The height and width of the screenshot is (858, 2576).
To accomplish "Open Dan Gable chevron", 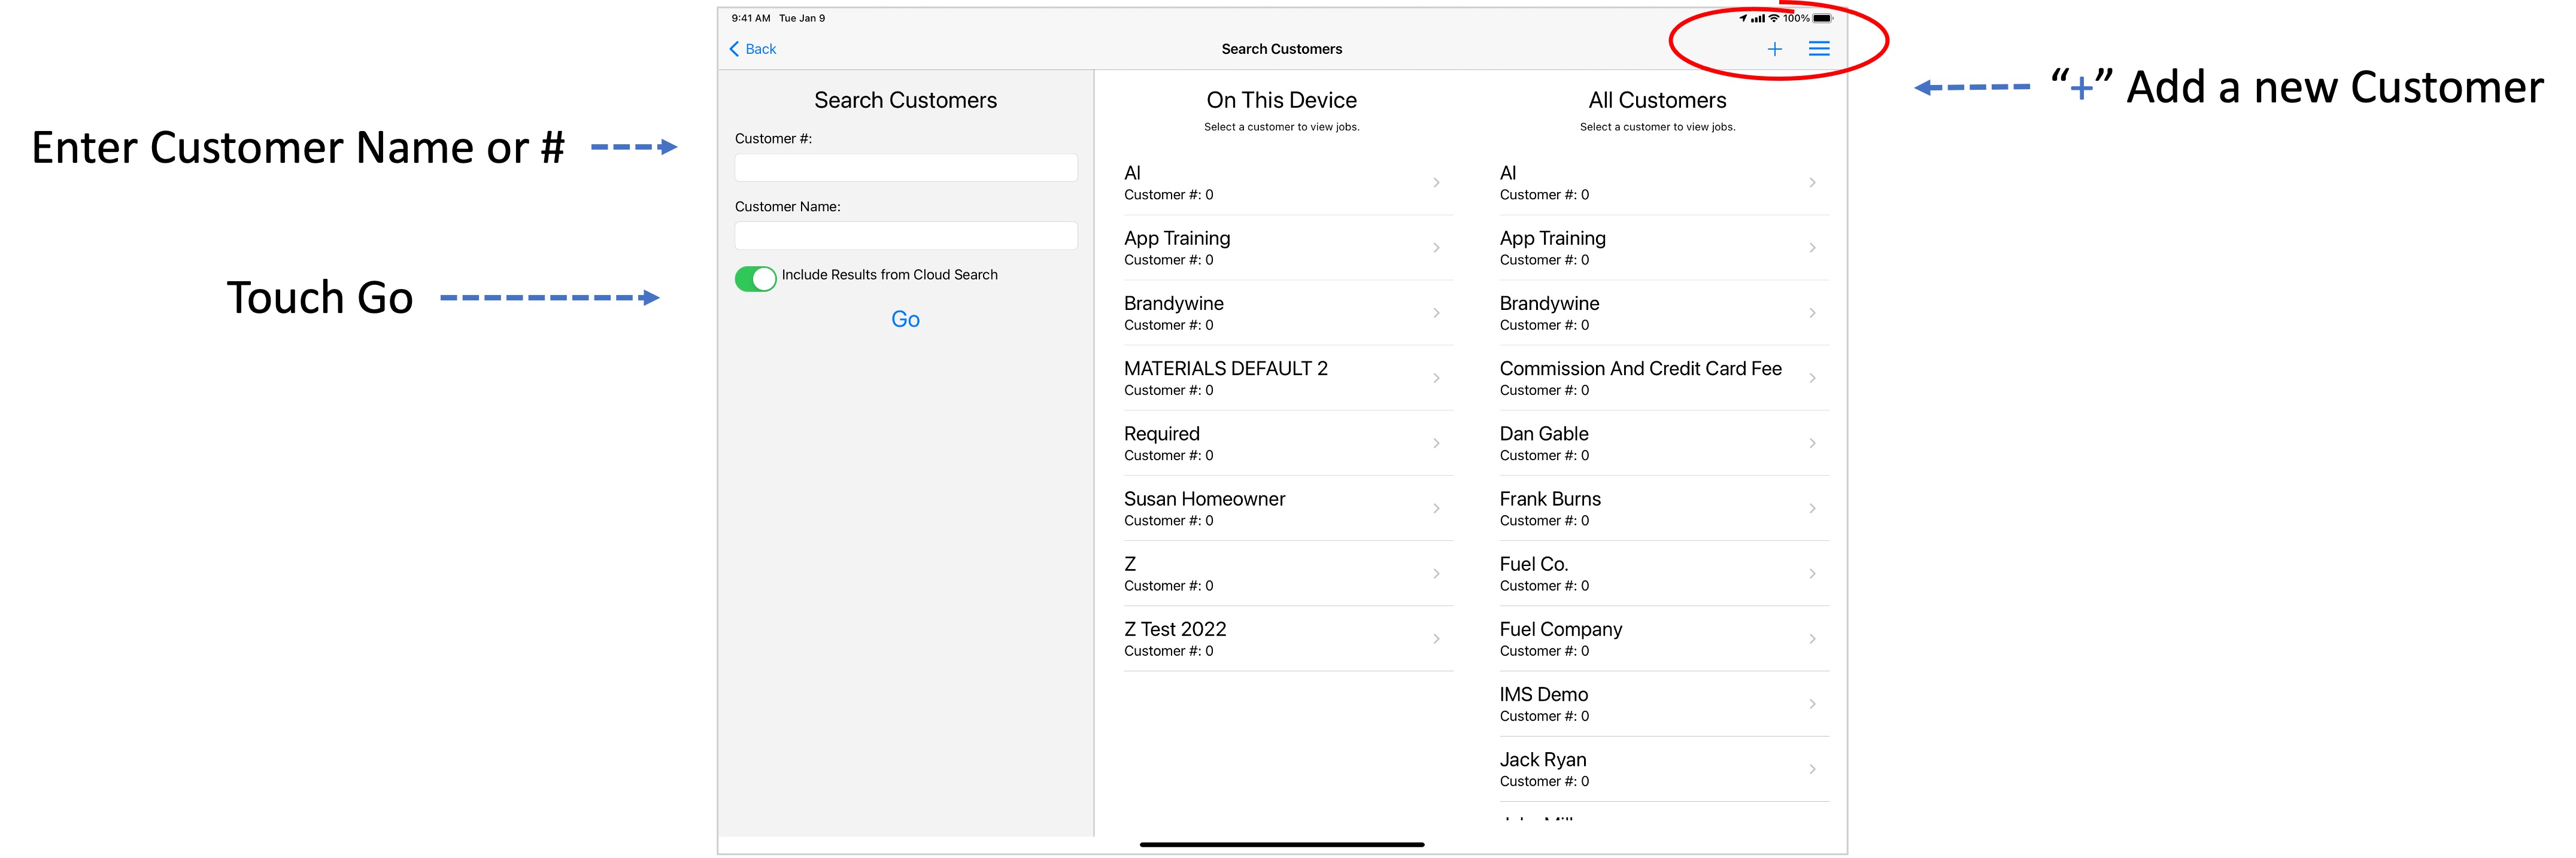I will 1812,443.
